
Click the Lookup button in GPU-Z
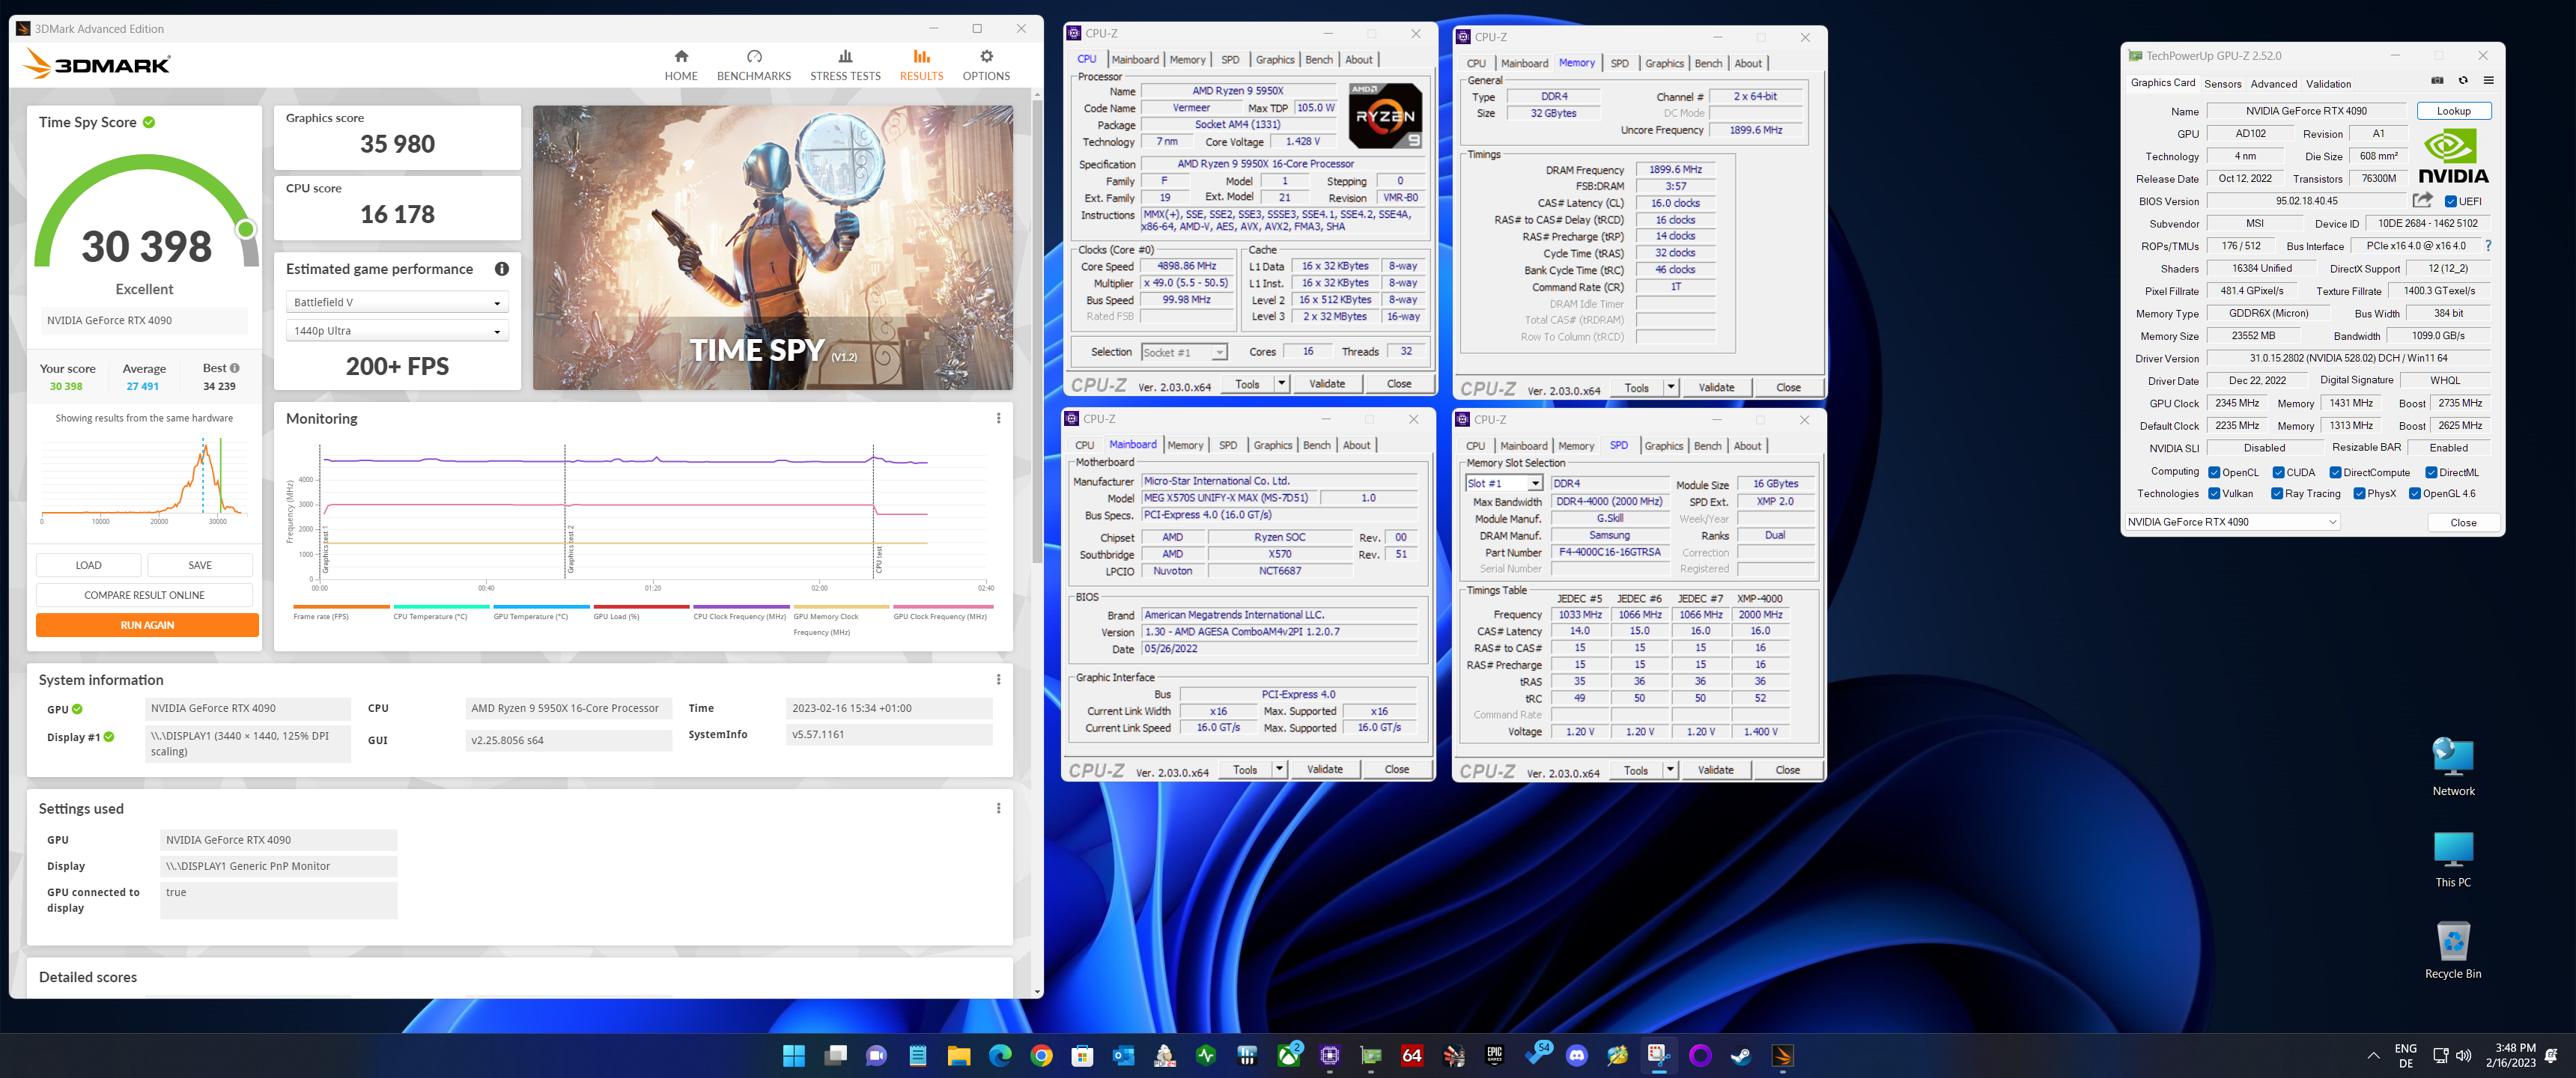point(2453,111)
